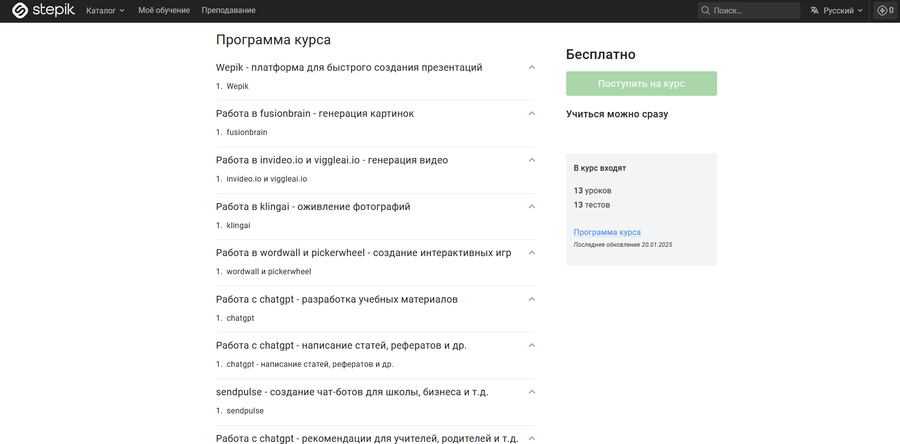Open the points counter icon showing 0
The width and height of the screenshot is (900, 444).
[886, 10]
